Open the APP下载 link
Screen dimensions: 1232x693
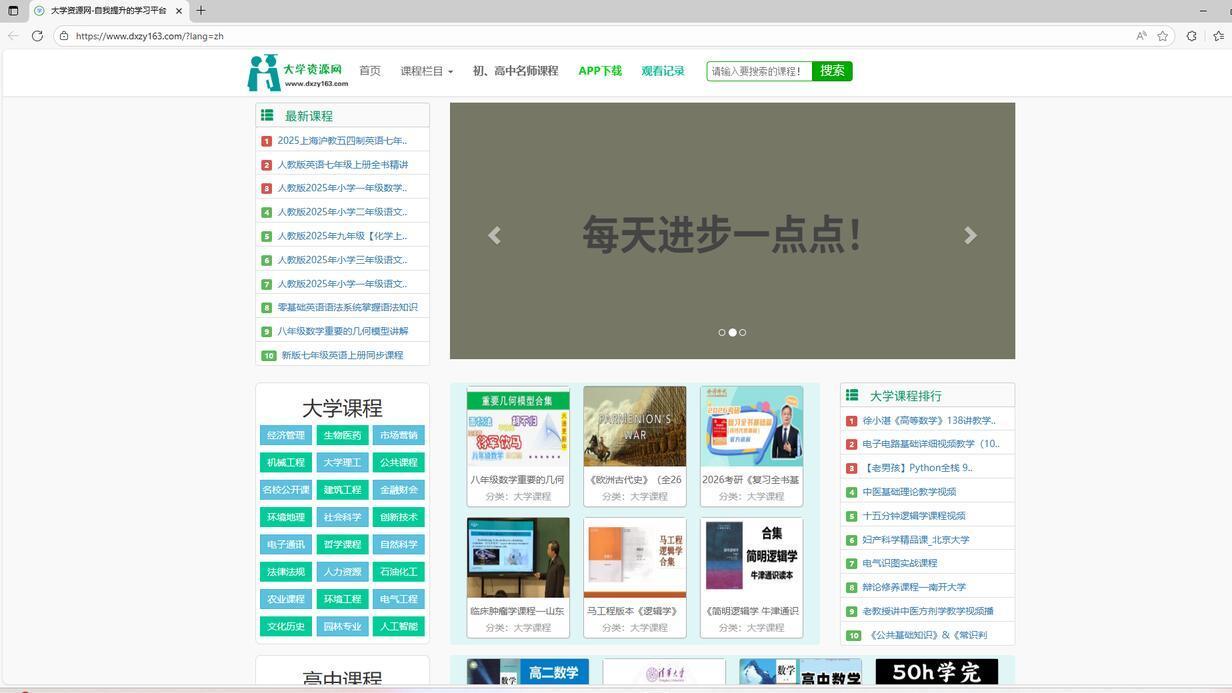(x=599, y=71)
